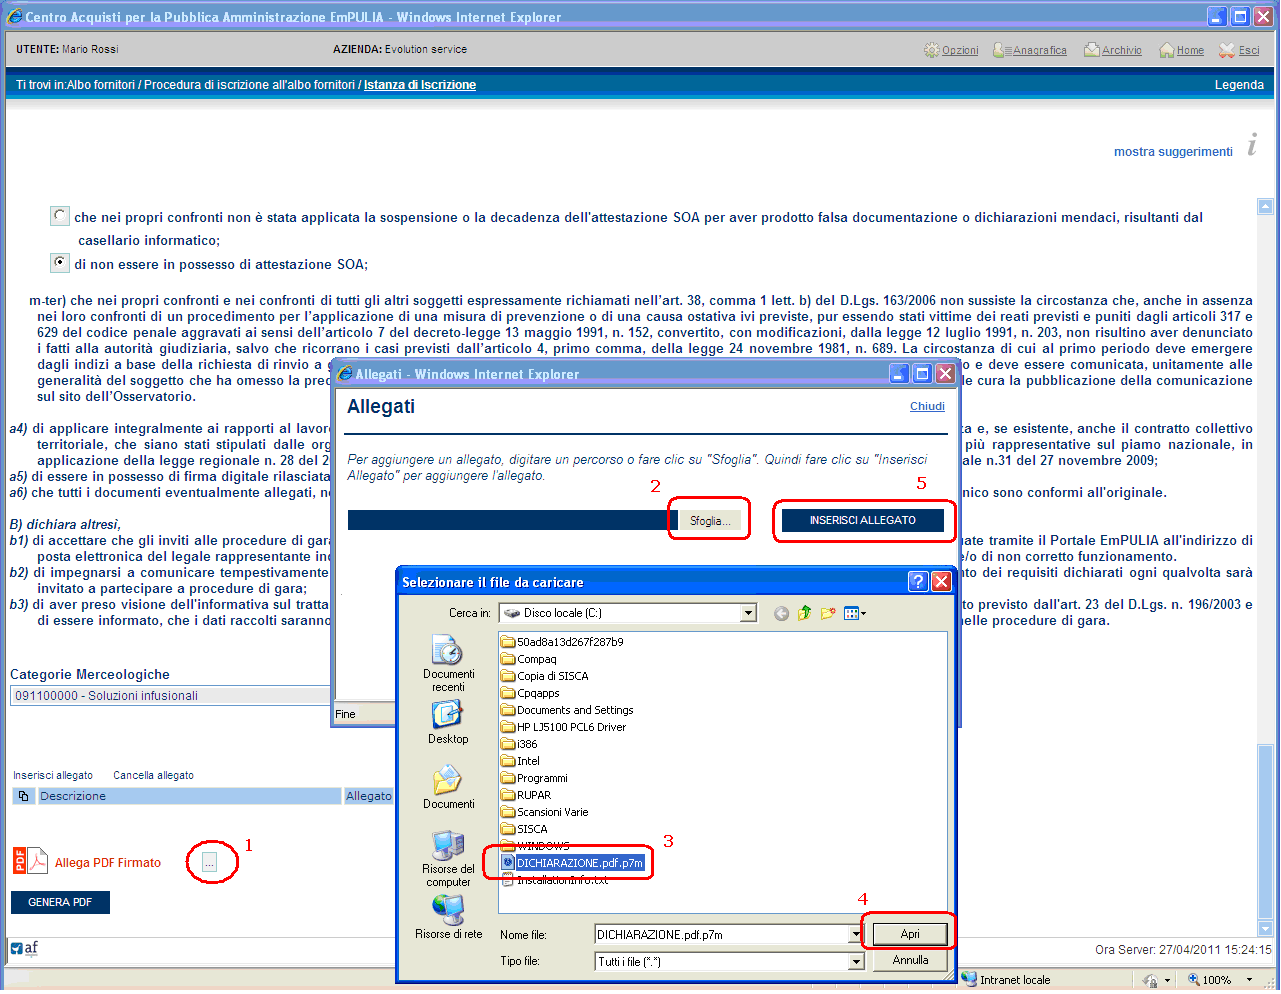This screenshot has width=1281, height=994.
Task: Select the Intel folder
Action: tap(520, 761)
